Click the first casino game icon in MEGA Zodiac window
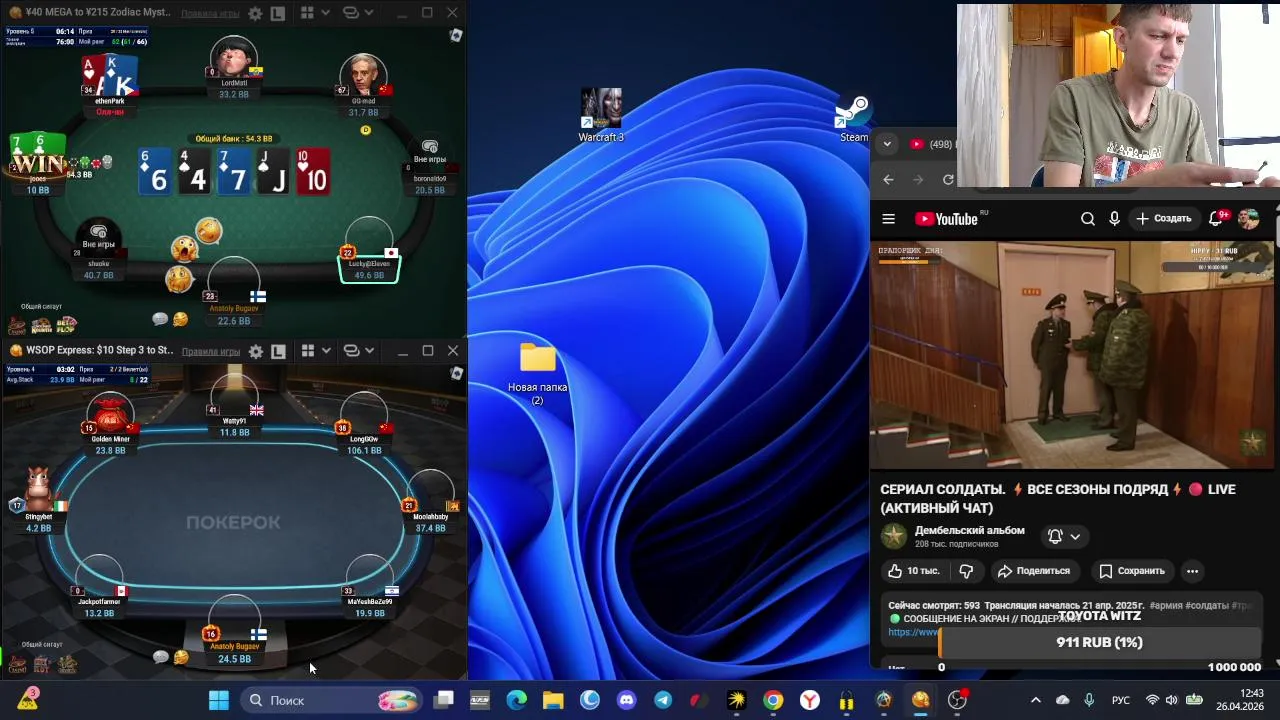 coord(17,325)
